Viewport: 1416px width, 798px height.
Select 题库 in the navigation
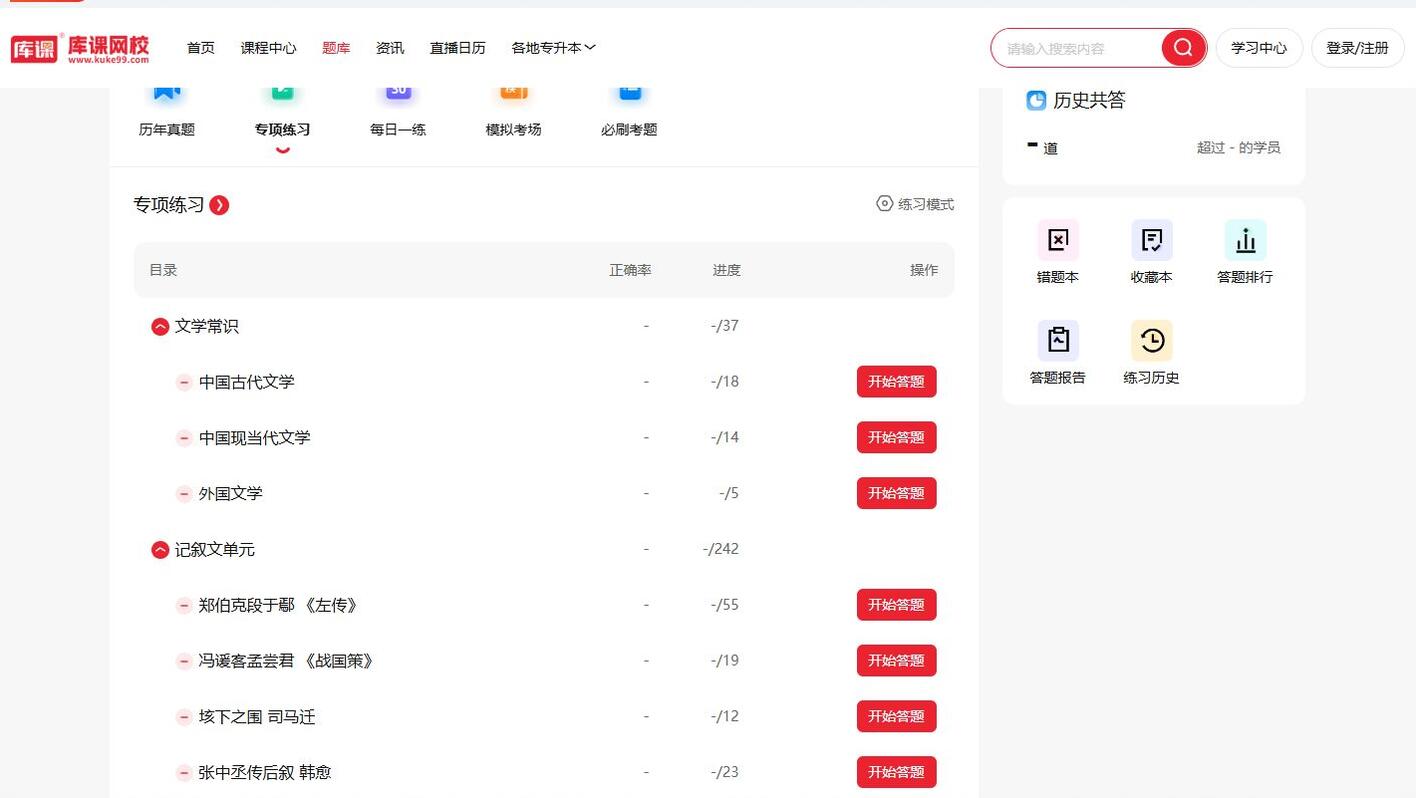tap(336, 48)
